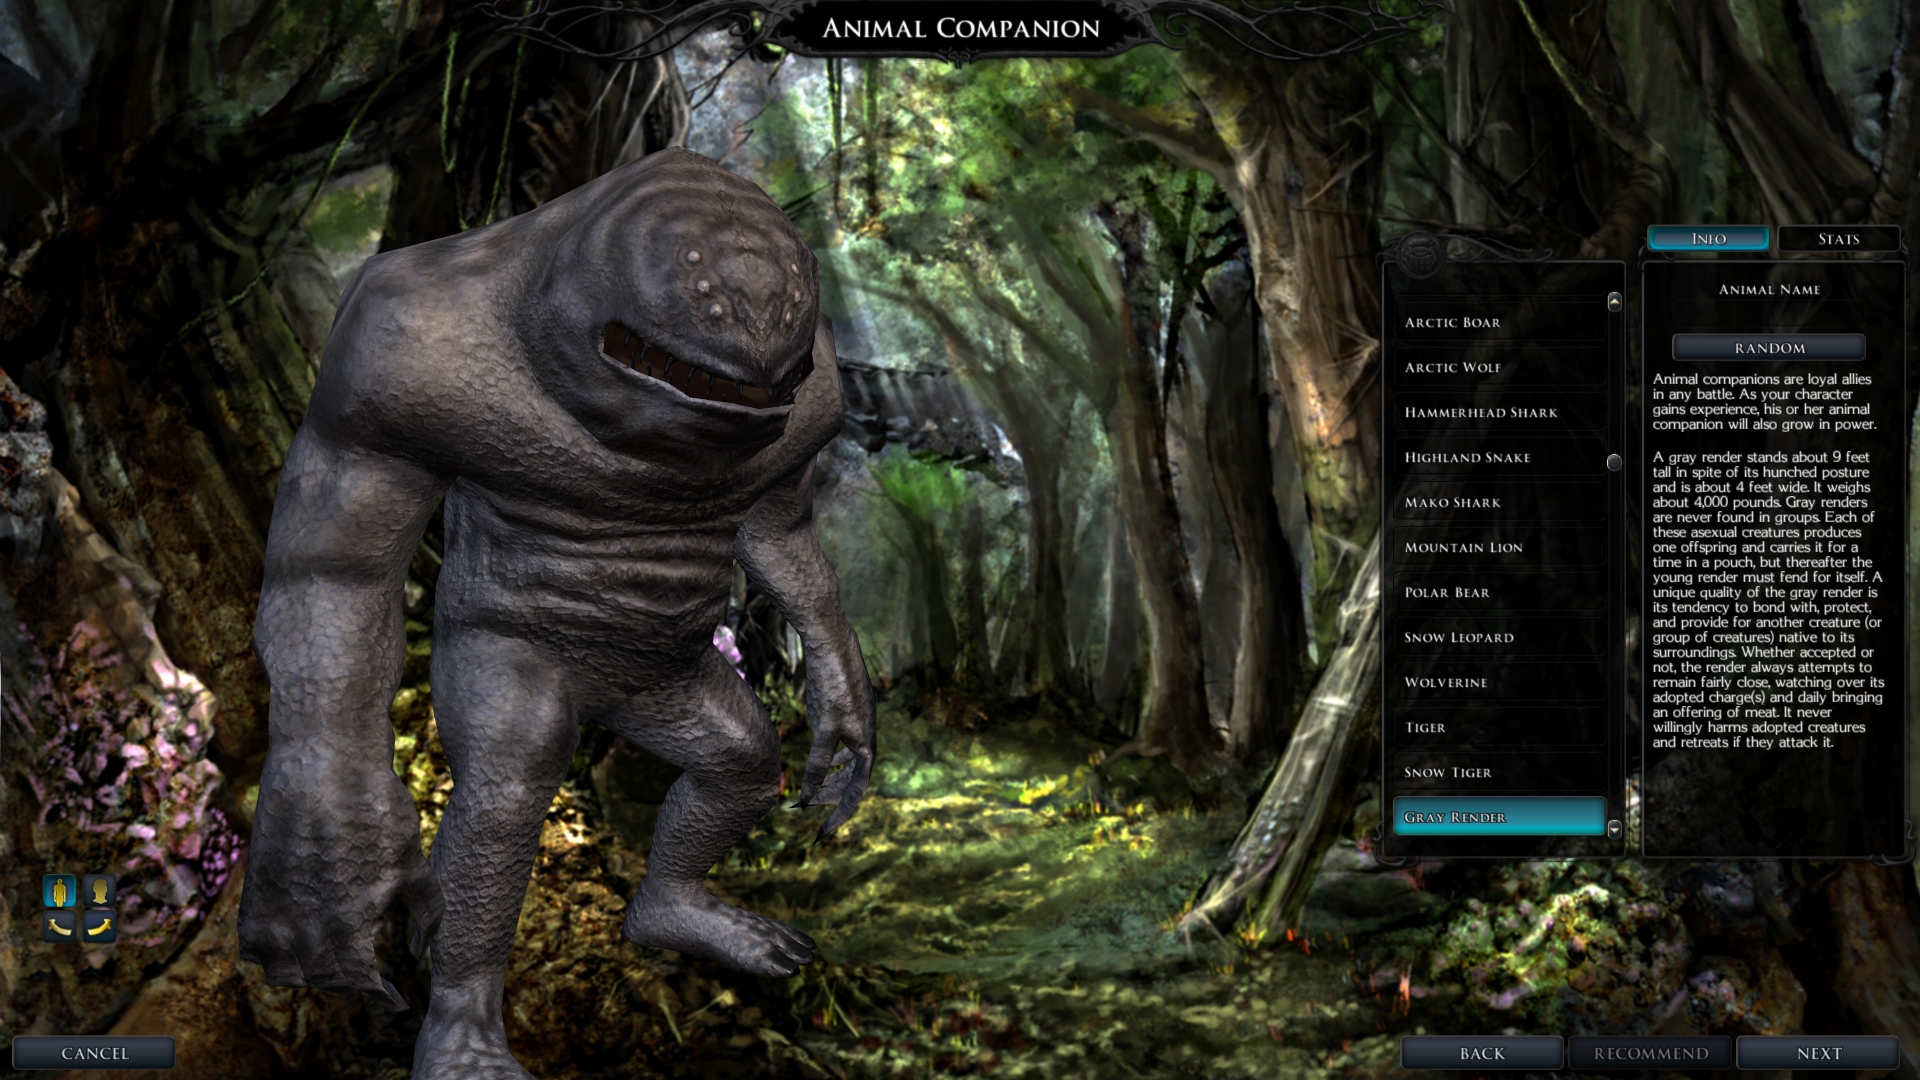Go Back to previous screen
Viewport: 1920px width, 1080px height.
point(1481,1053)
